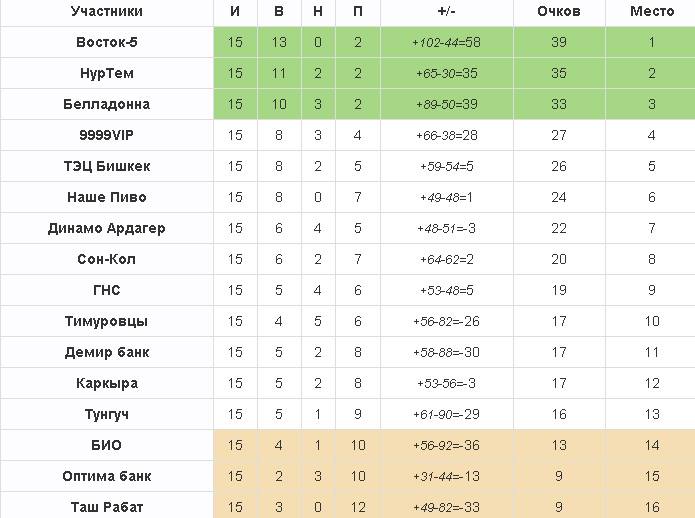Click the Демир банк team name
Image resolution: width=695 pixels, height=518 pixels.
point(106,352)
